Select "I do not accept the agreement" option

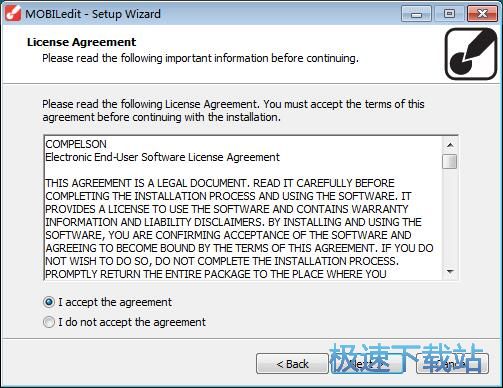tap(49, 322)
